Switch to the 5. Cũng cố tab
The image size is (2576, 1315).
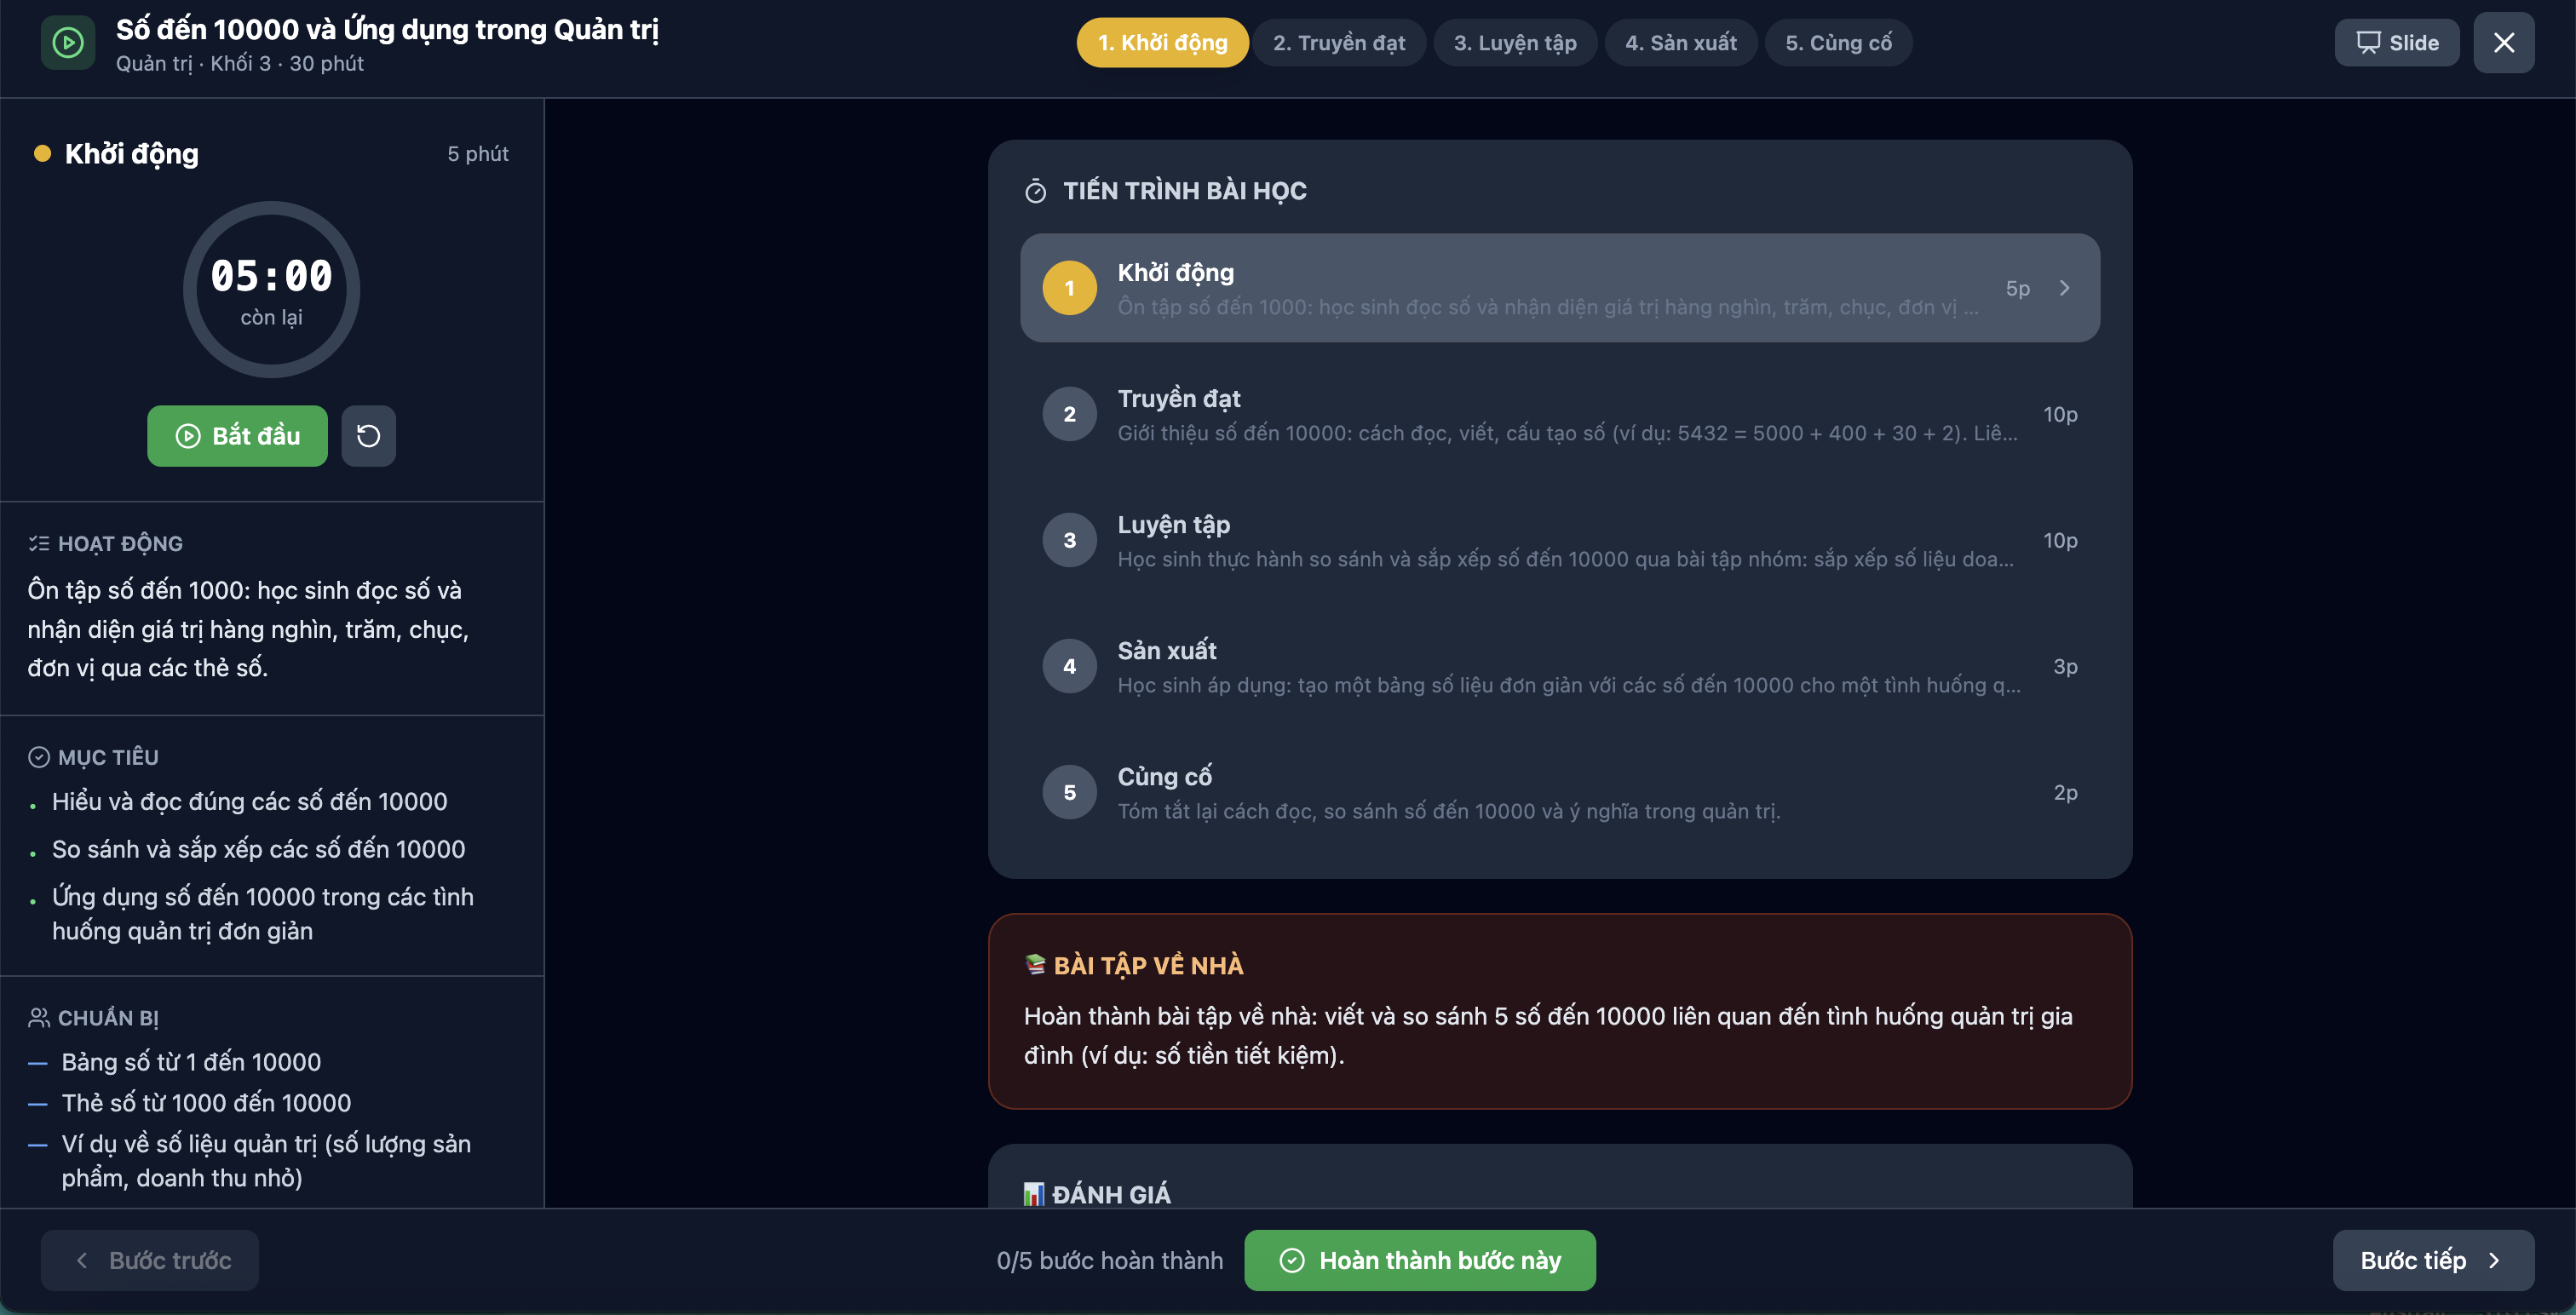1838,43
